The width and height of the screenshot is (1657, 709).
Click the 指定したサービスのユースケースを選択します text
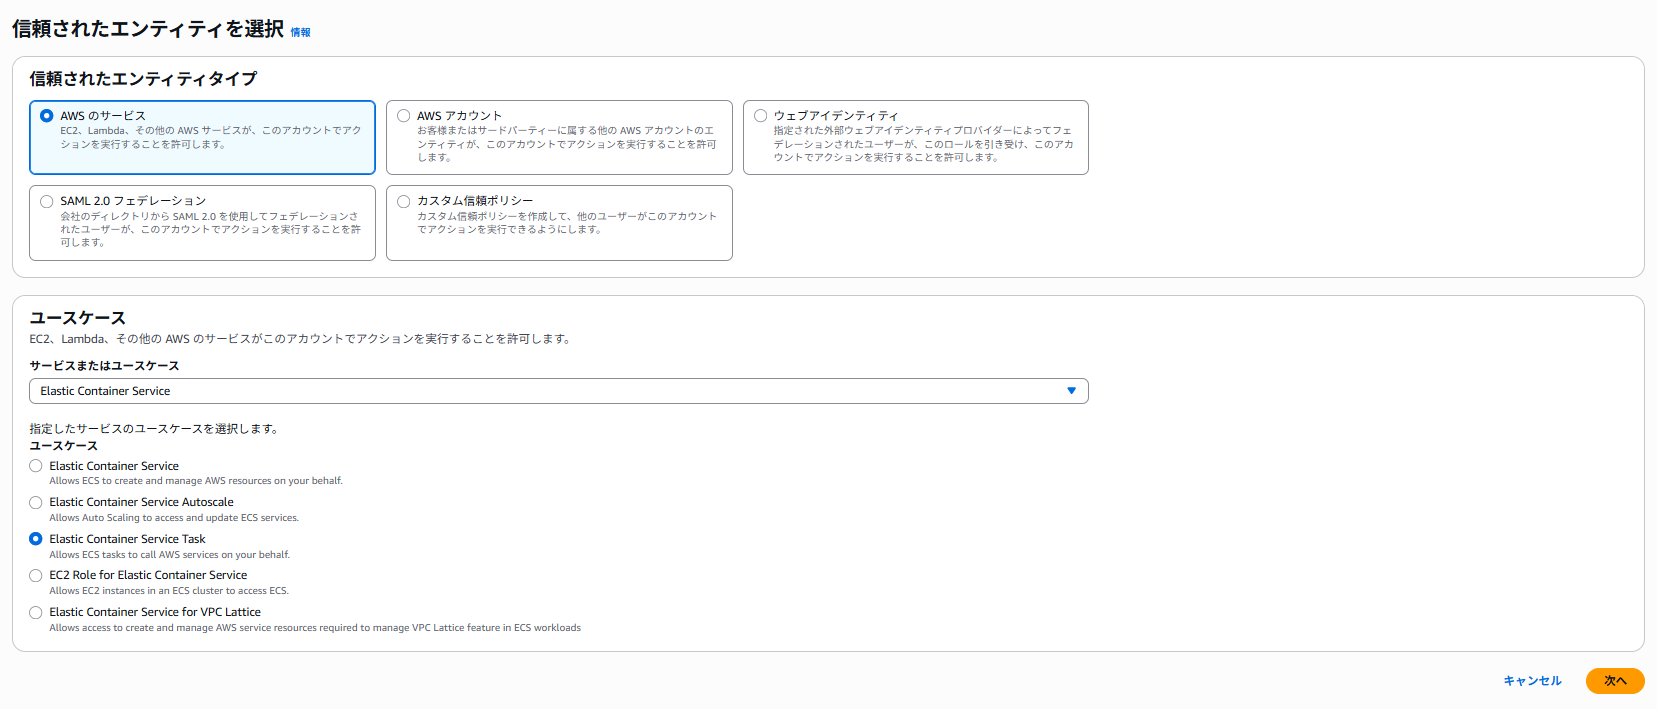click(x=154, y=429)
